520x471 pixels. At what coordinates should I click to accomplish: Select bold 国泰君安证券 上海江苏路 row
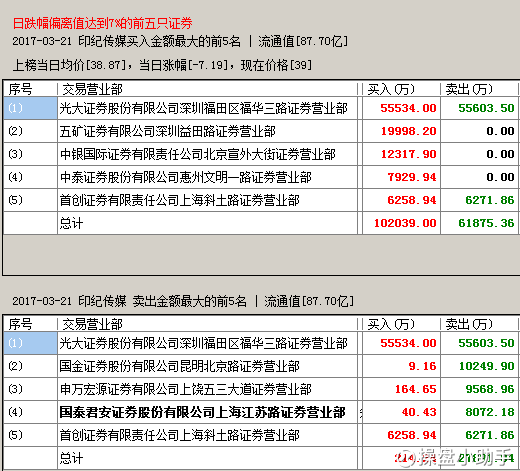pos(261,412)
